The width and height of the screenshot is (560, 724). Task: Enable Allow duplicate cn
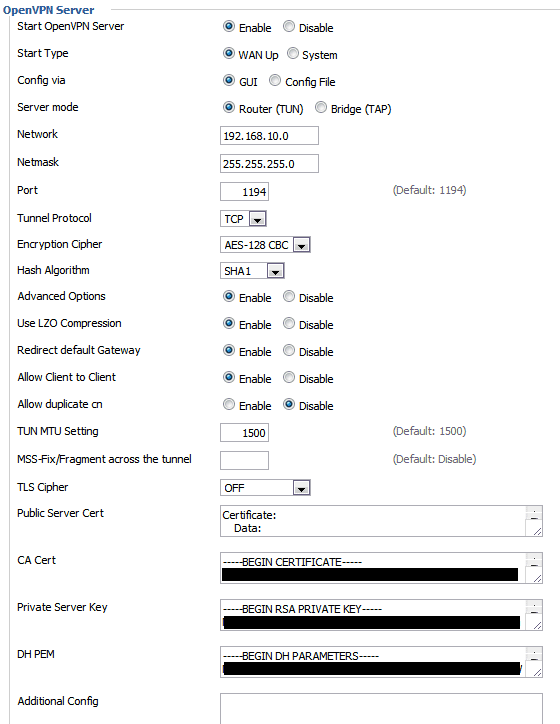coord(229,404)
